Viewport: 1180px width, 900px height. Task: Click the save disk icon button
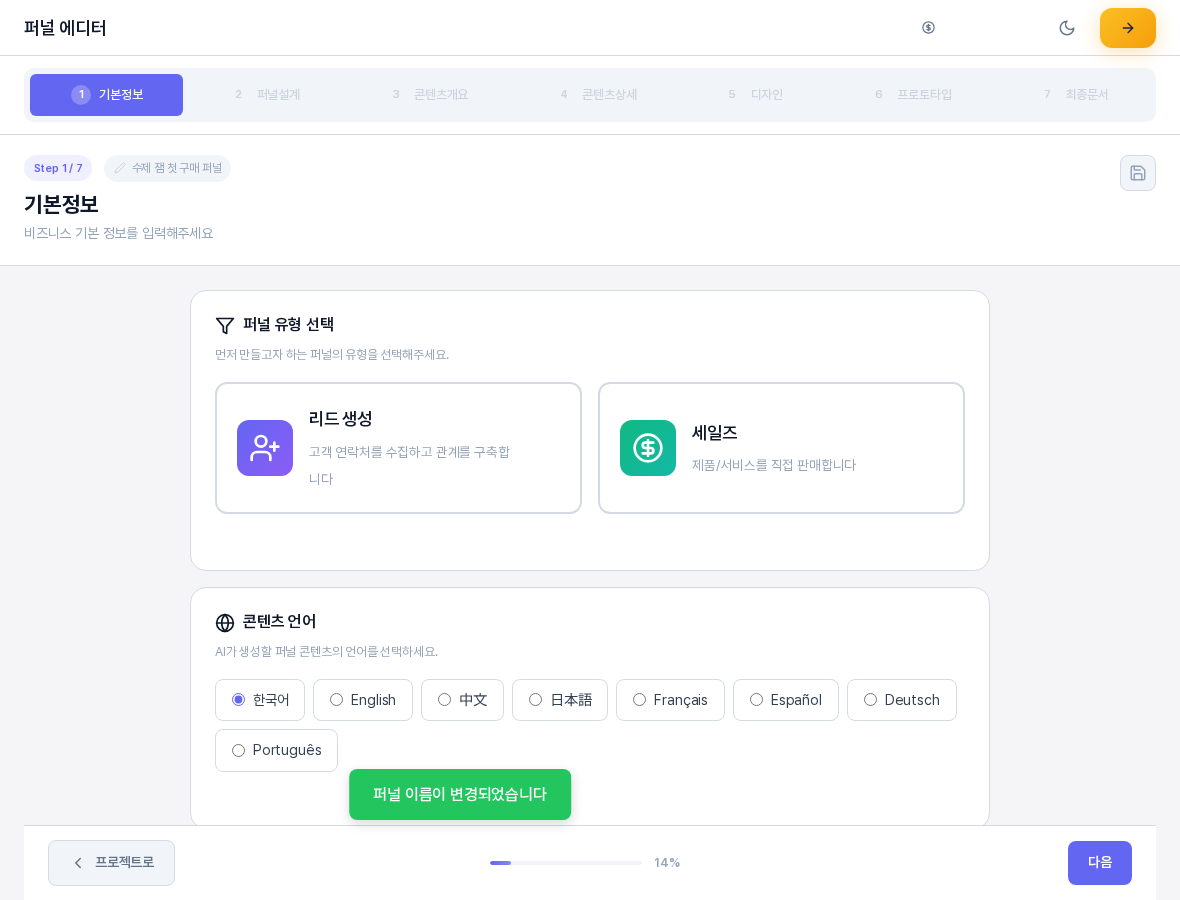1137,173
